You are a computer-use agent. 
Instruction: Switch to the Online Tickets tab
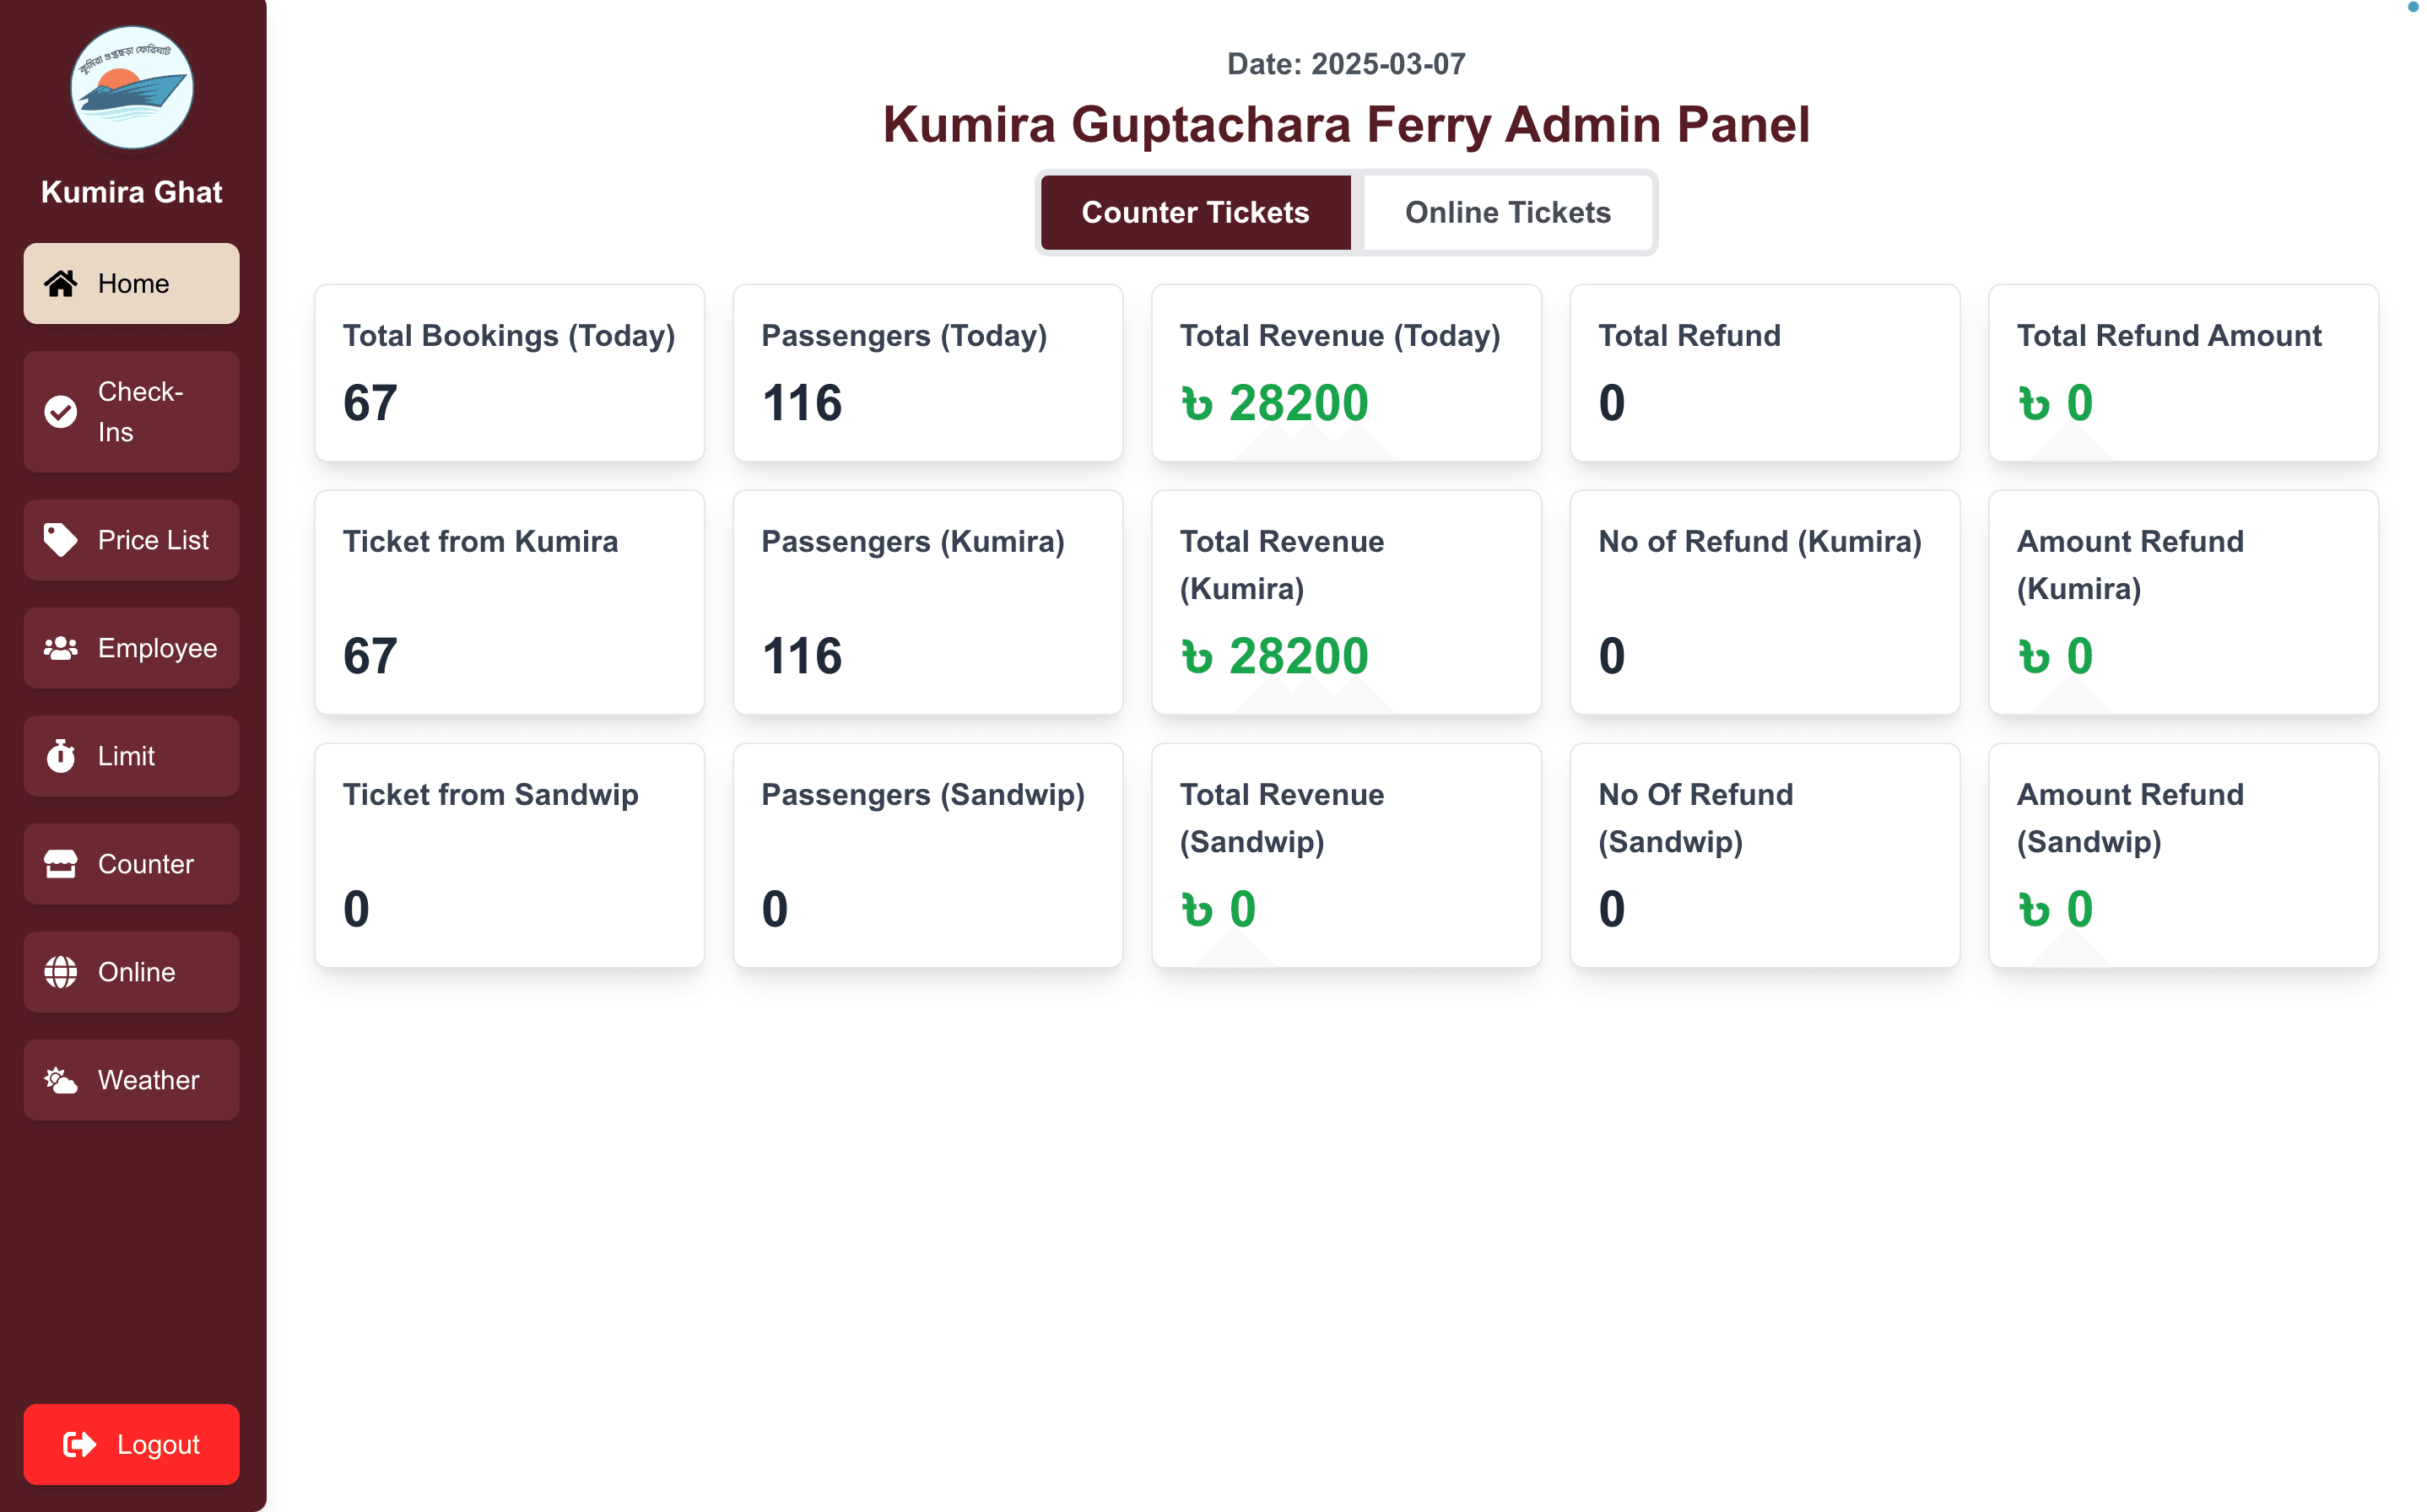click(1508, 212)
